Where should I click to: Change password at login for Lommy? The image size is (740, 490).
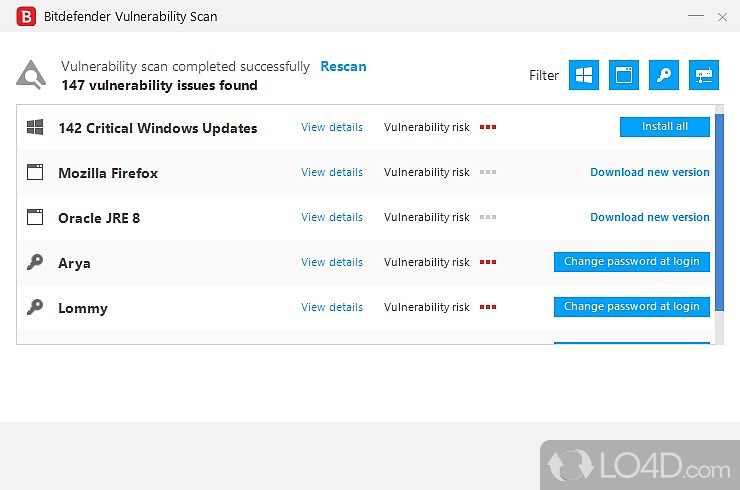point(631,307)
